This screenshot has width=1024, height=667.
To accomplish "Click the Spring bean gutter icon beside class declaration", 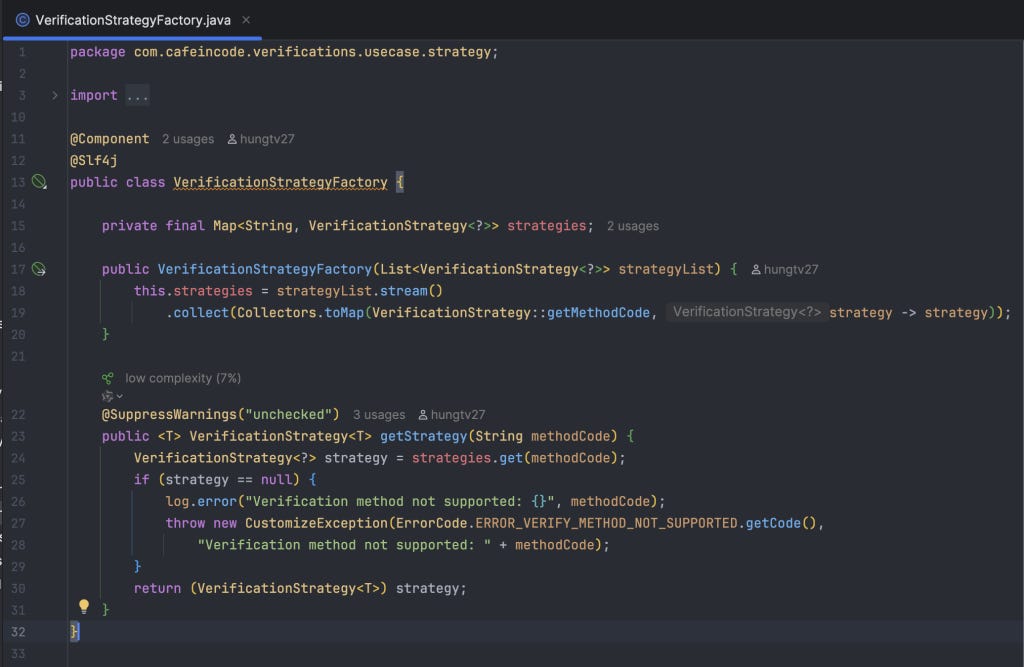I will (39, 182).
